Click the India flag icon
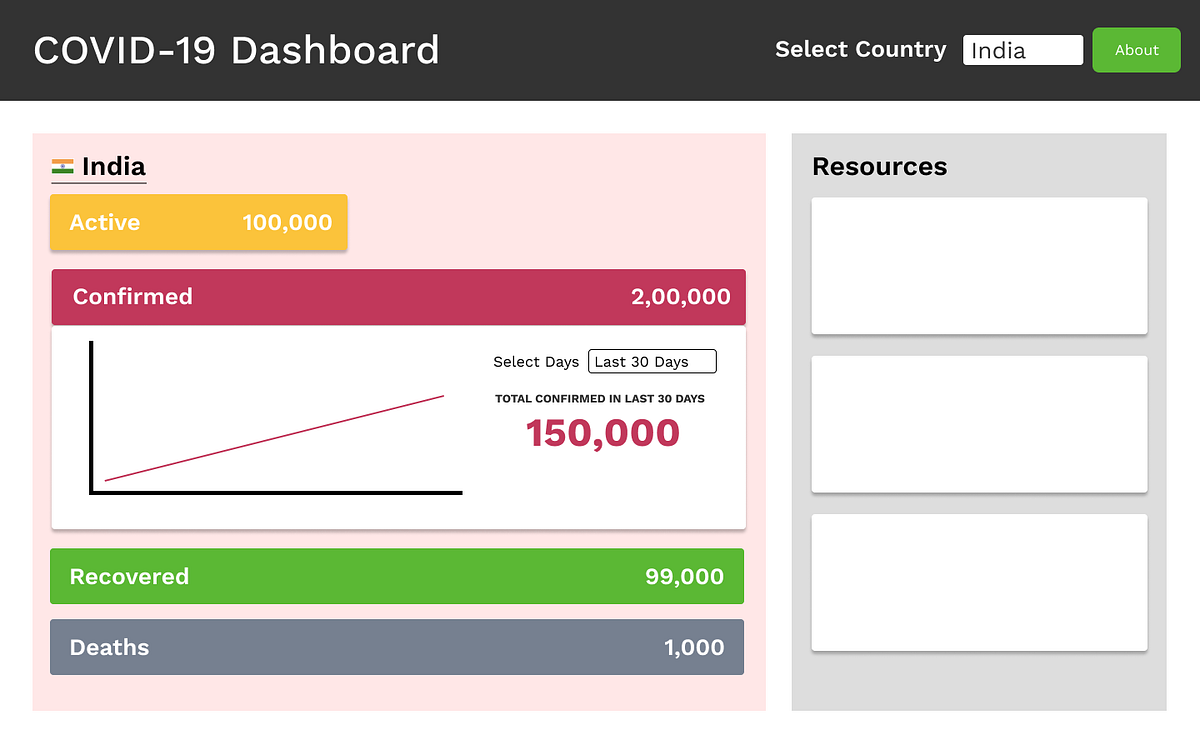 point(62,167)
